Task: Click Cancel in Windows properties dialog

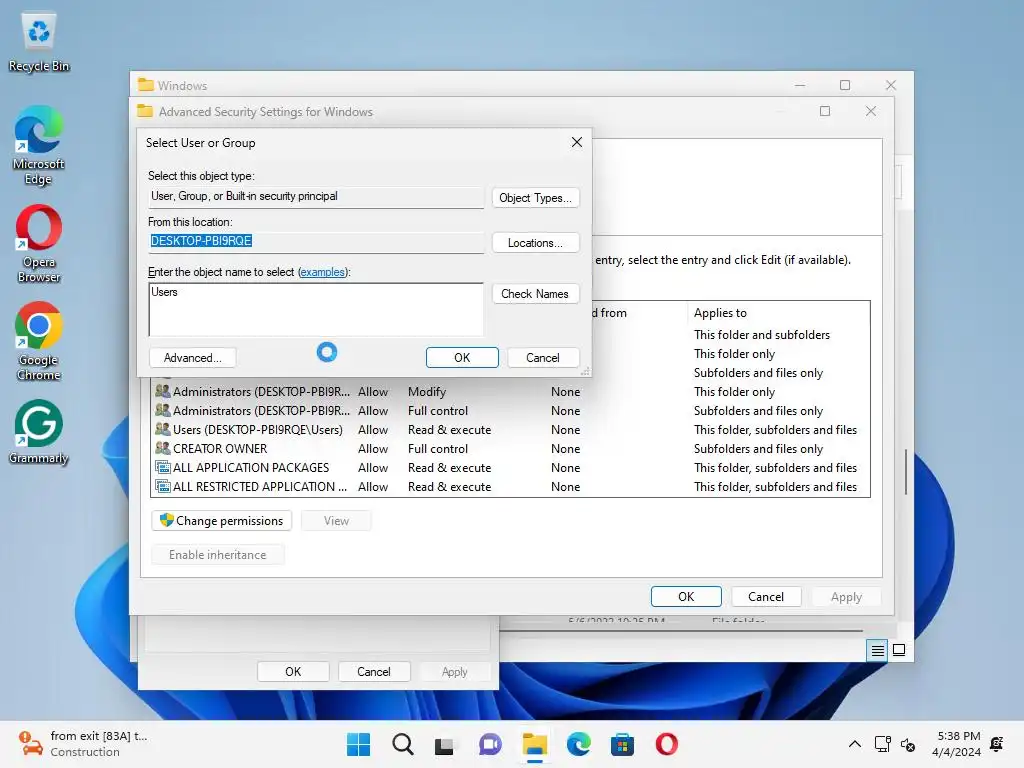Action: point(374,671)
